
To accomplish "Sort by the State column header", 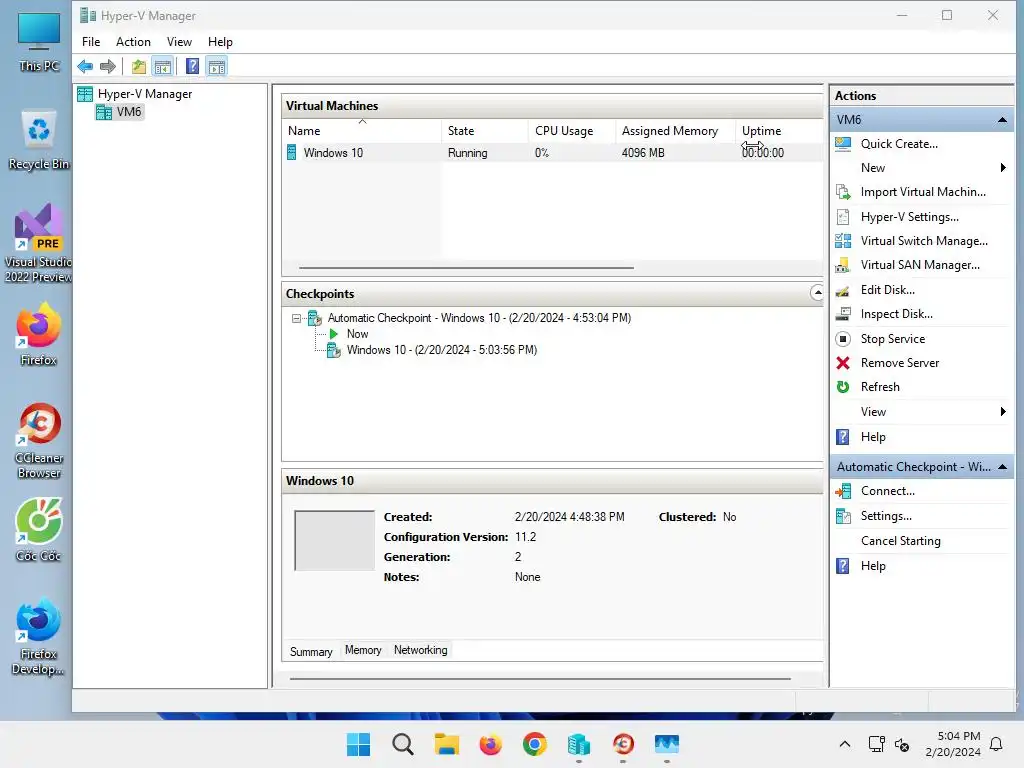I will click(x=485, y=131).
